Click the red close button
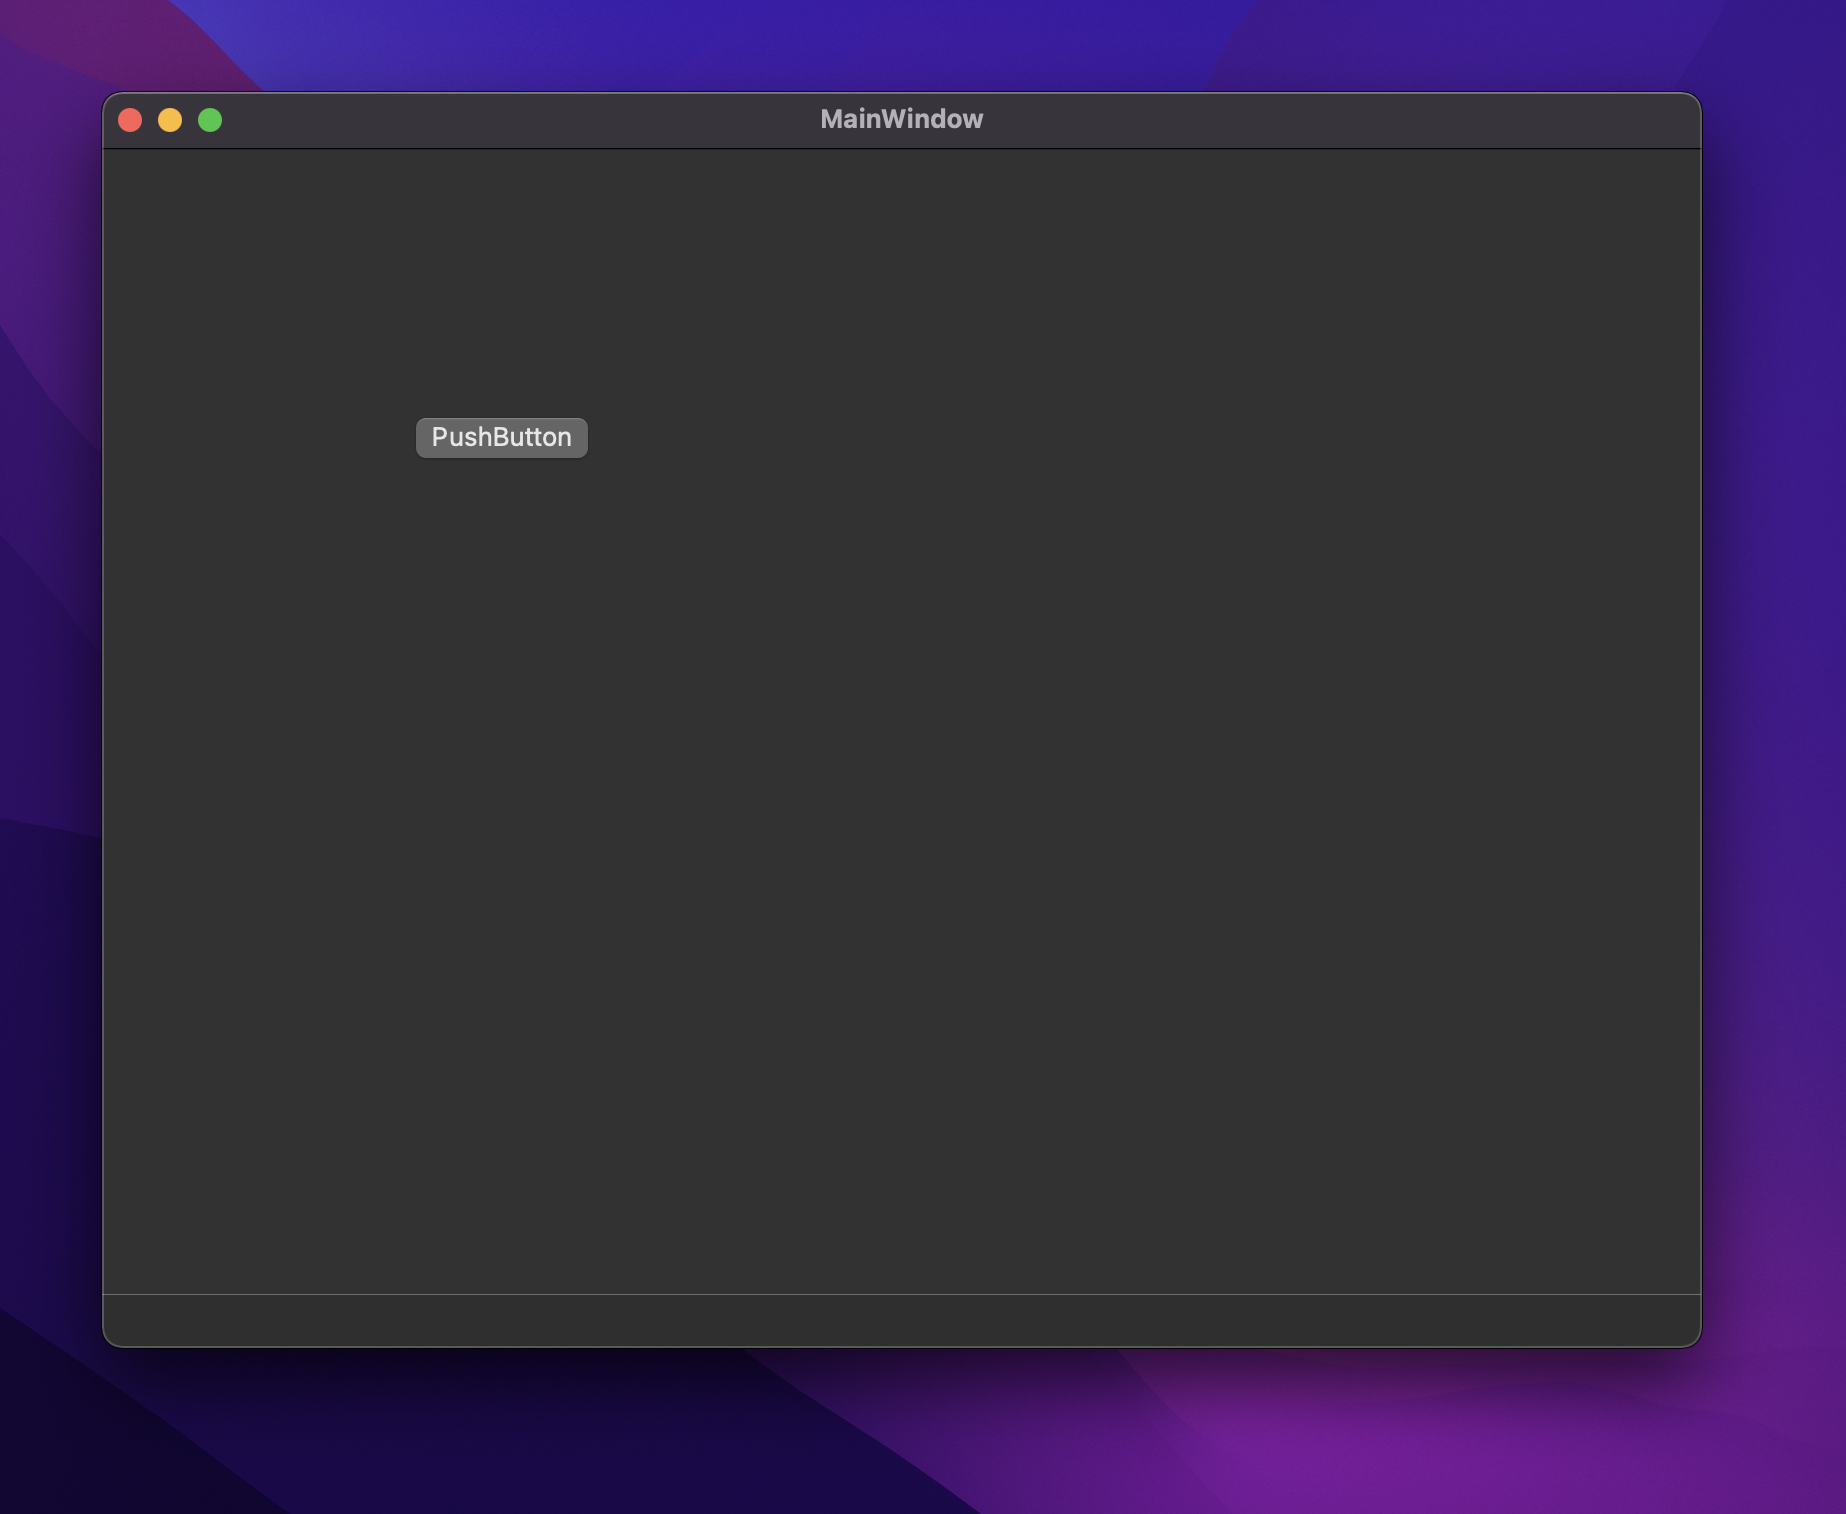This screenshot has height=1514, width=1846. point(129,119)
